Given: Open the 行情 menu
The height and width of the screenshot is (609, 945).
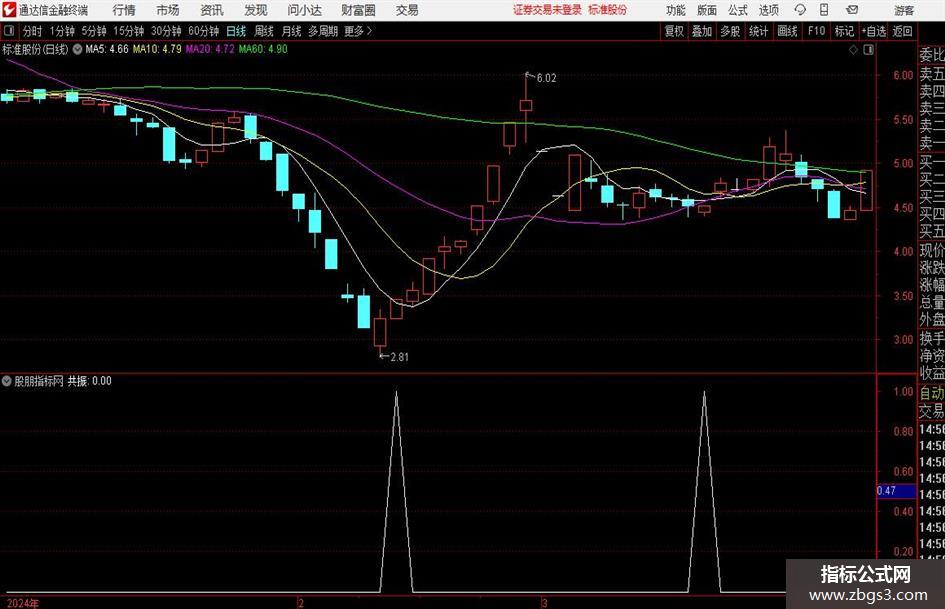Looking at the screenshot, I should click(x=124, y=10).
